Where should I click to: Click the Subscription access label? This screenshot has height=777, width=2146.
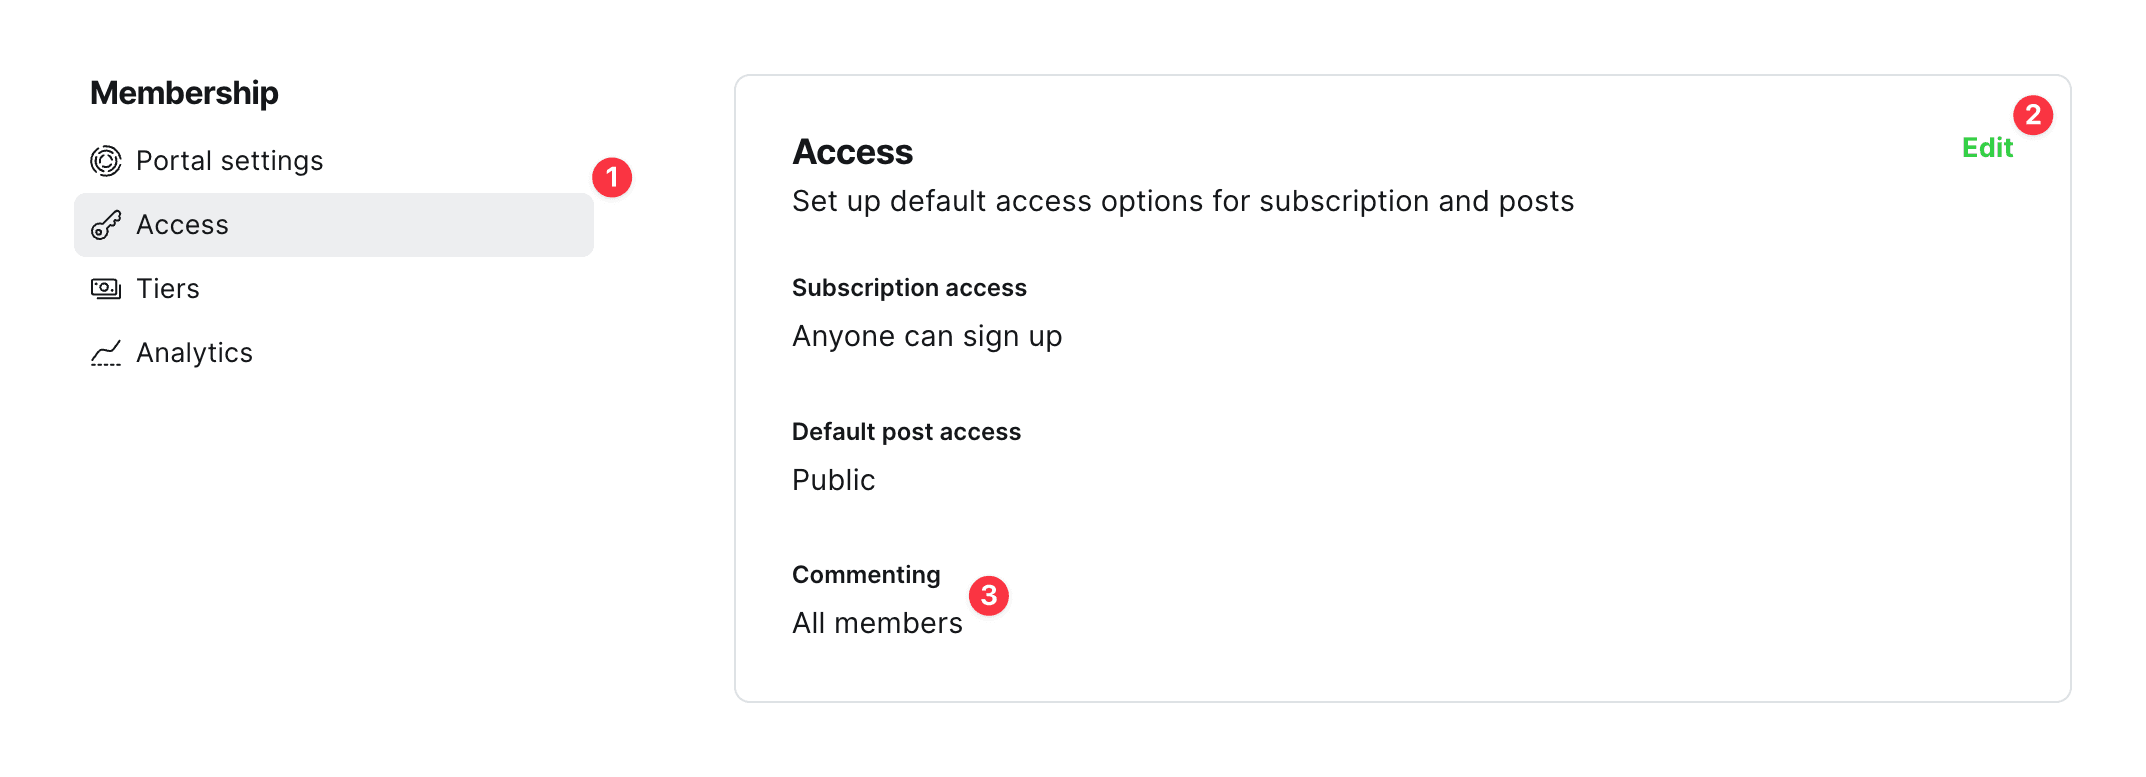tap(909, 288)
